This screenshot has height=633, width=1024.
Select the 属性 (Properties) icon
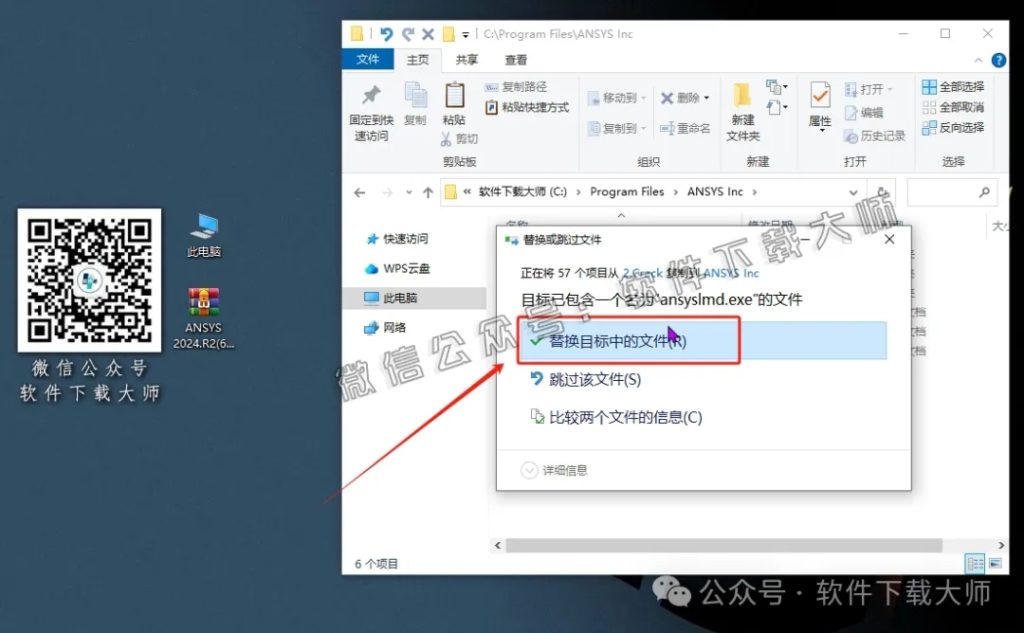tap(818, 110)
